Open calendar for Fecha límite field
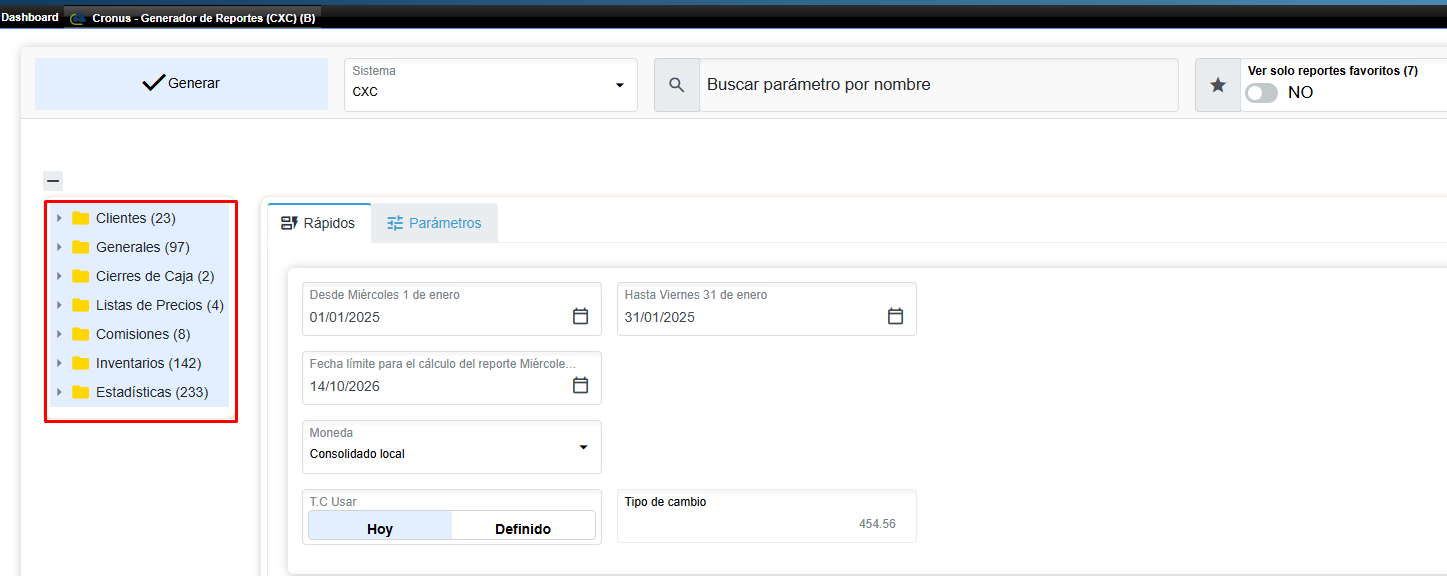The width and height of the screenshot is (1447, 576). point(580,385)
